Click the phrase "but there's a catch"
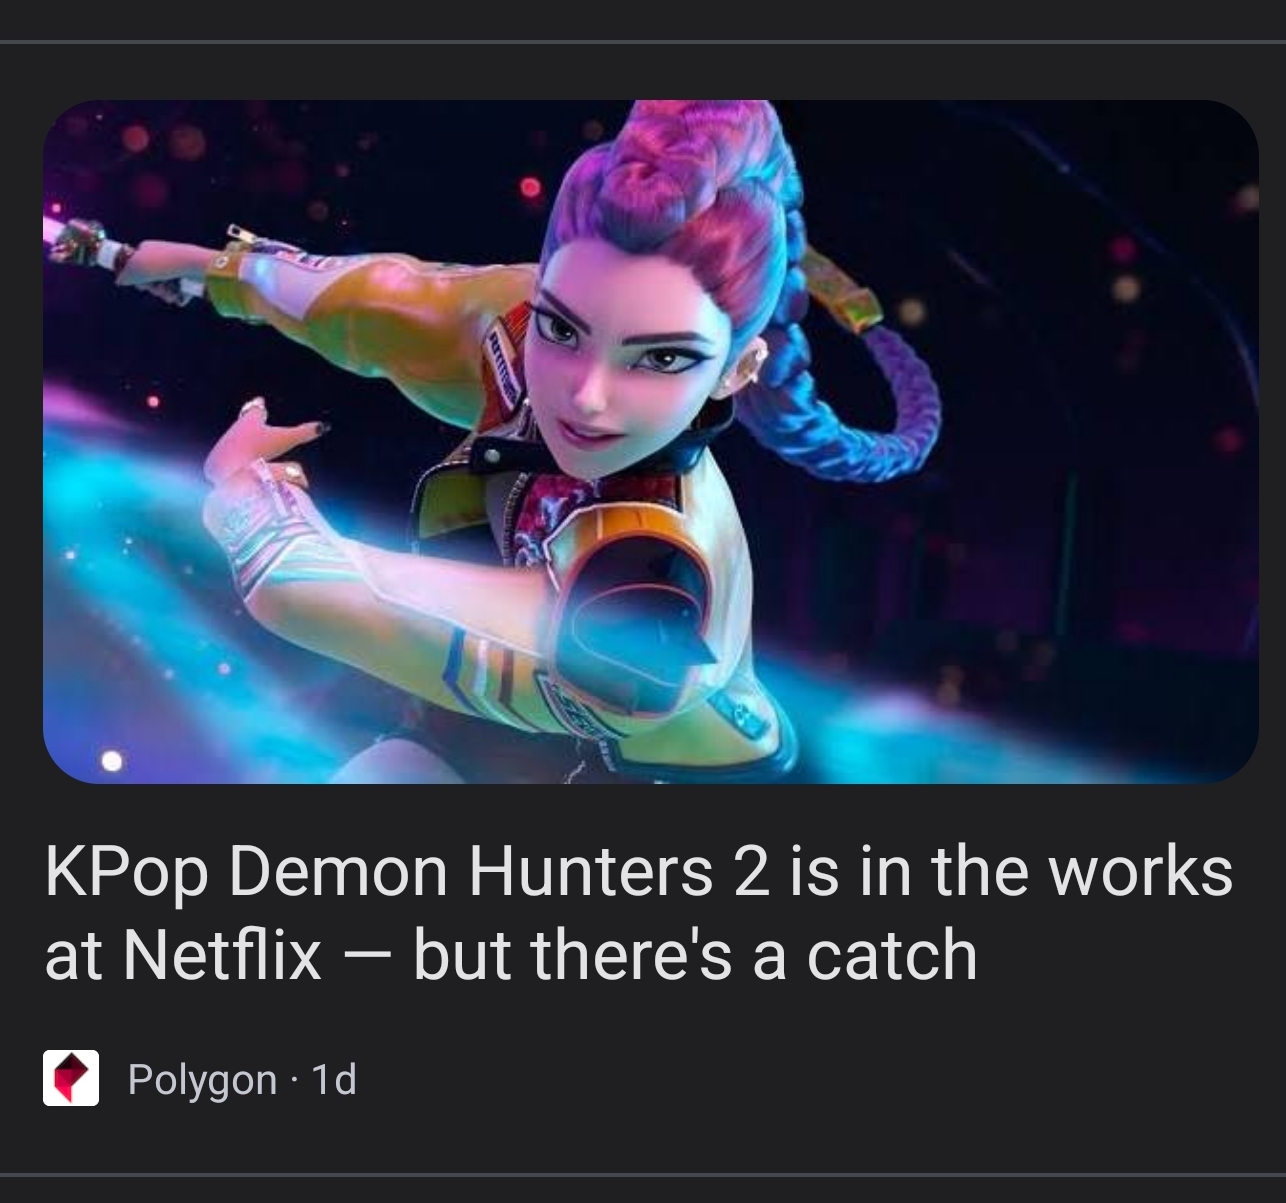1286x1203 pixels. pos(694,955)
